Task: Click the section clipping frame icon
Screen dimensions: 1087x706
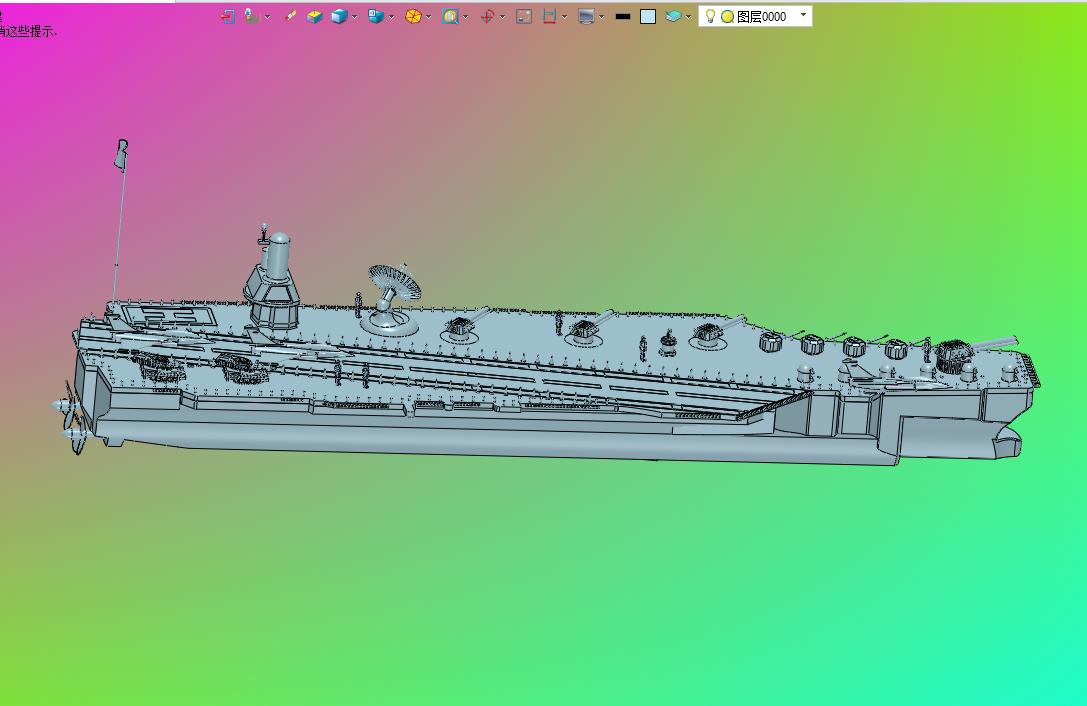Action: (550, 17)
